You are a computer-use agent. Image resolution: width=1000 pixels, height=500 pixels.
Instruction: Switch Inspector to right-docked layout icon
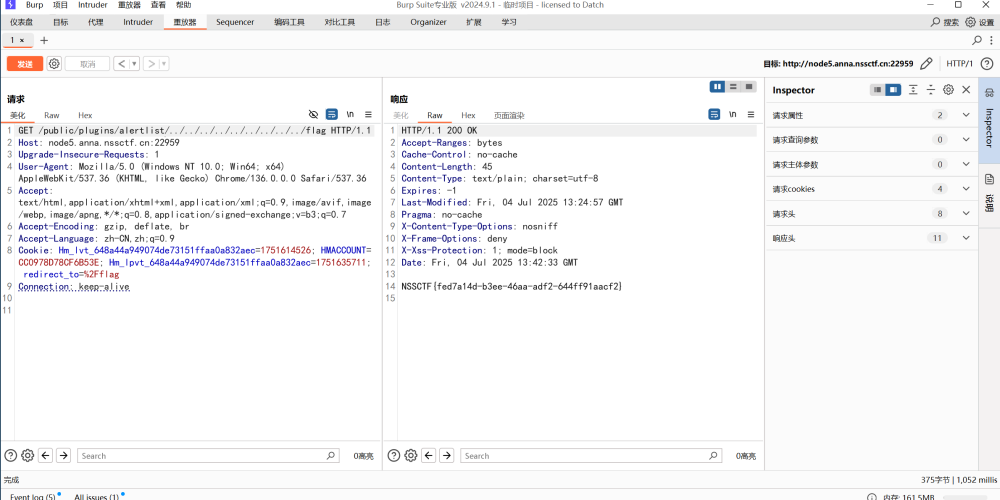pyautogui.click(x=893, y=90)
